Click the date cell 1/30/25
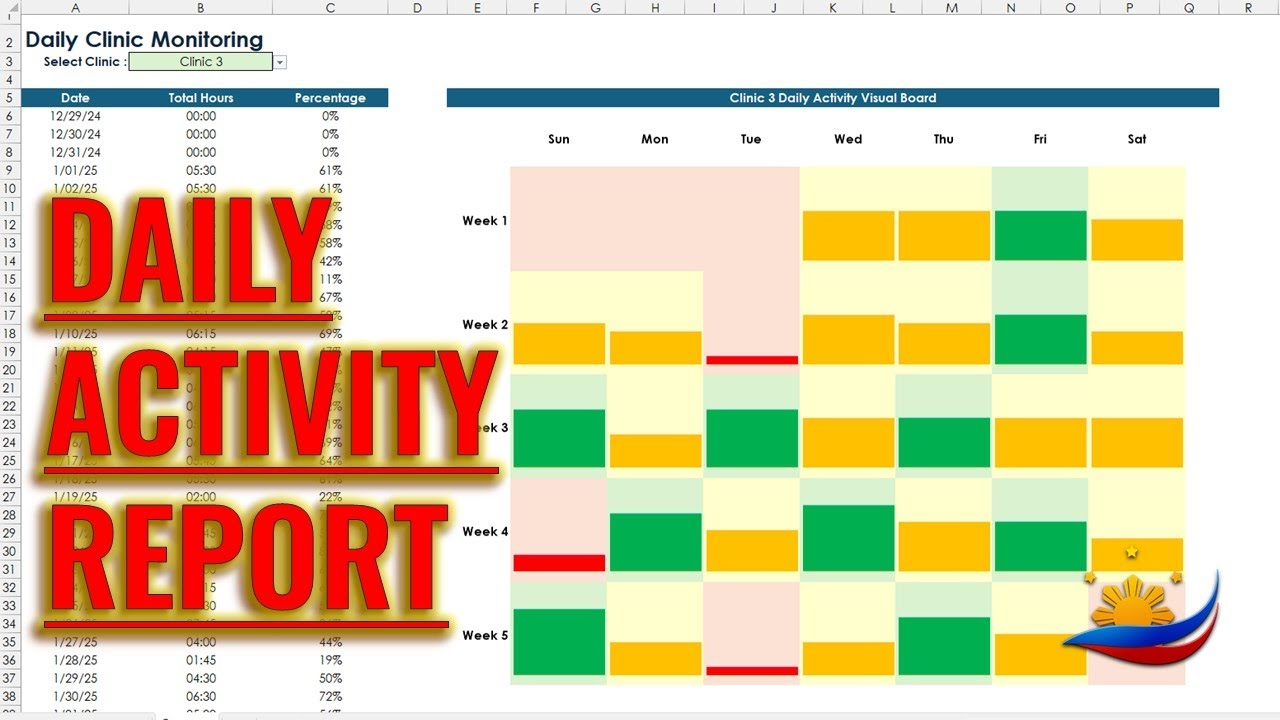Image resolution: width=1280 pixels, height=720 pixels. pyautogui.click(x=75, y=696)
